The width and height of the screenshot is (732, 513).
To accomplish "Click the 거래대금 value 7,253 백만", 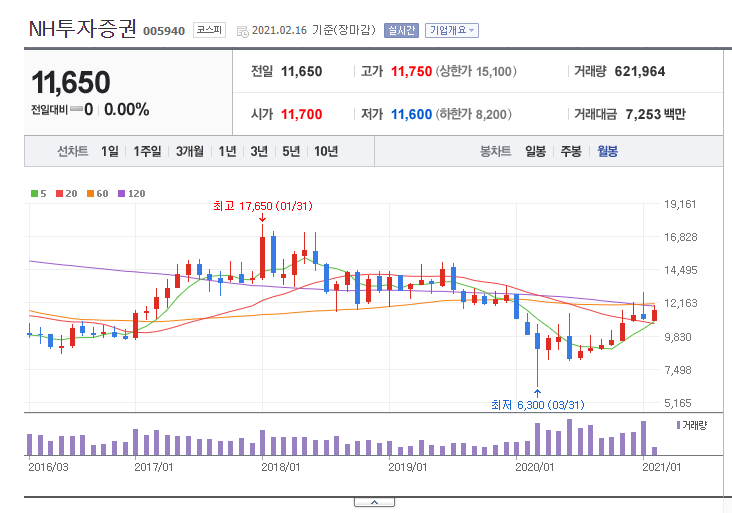I will pyautogui.click(x=655, y=114).
